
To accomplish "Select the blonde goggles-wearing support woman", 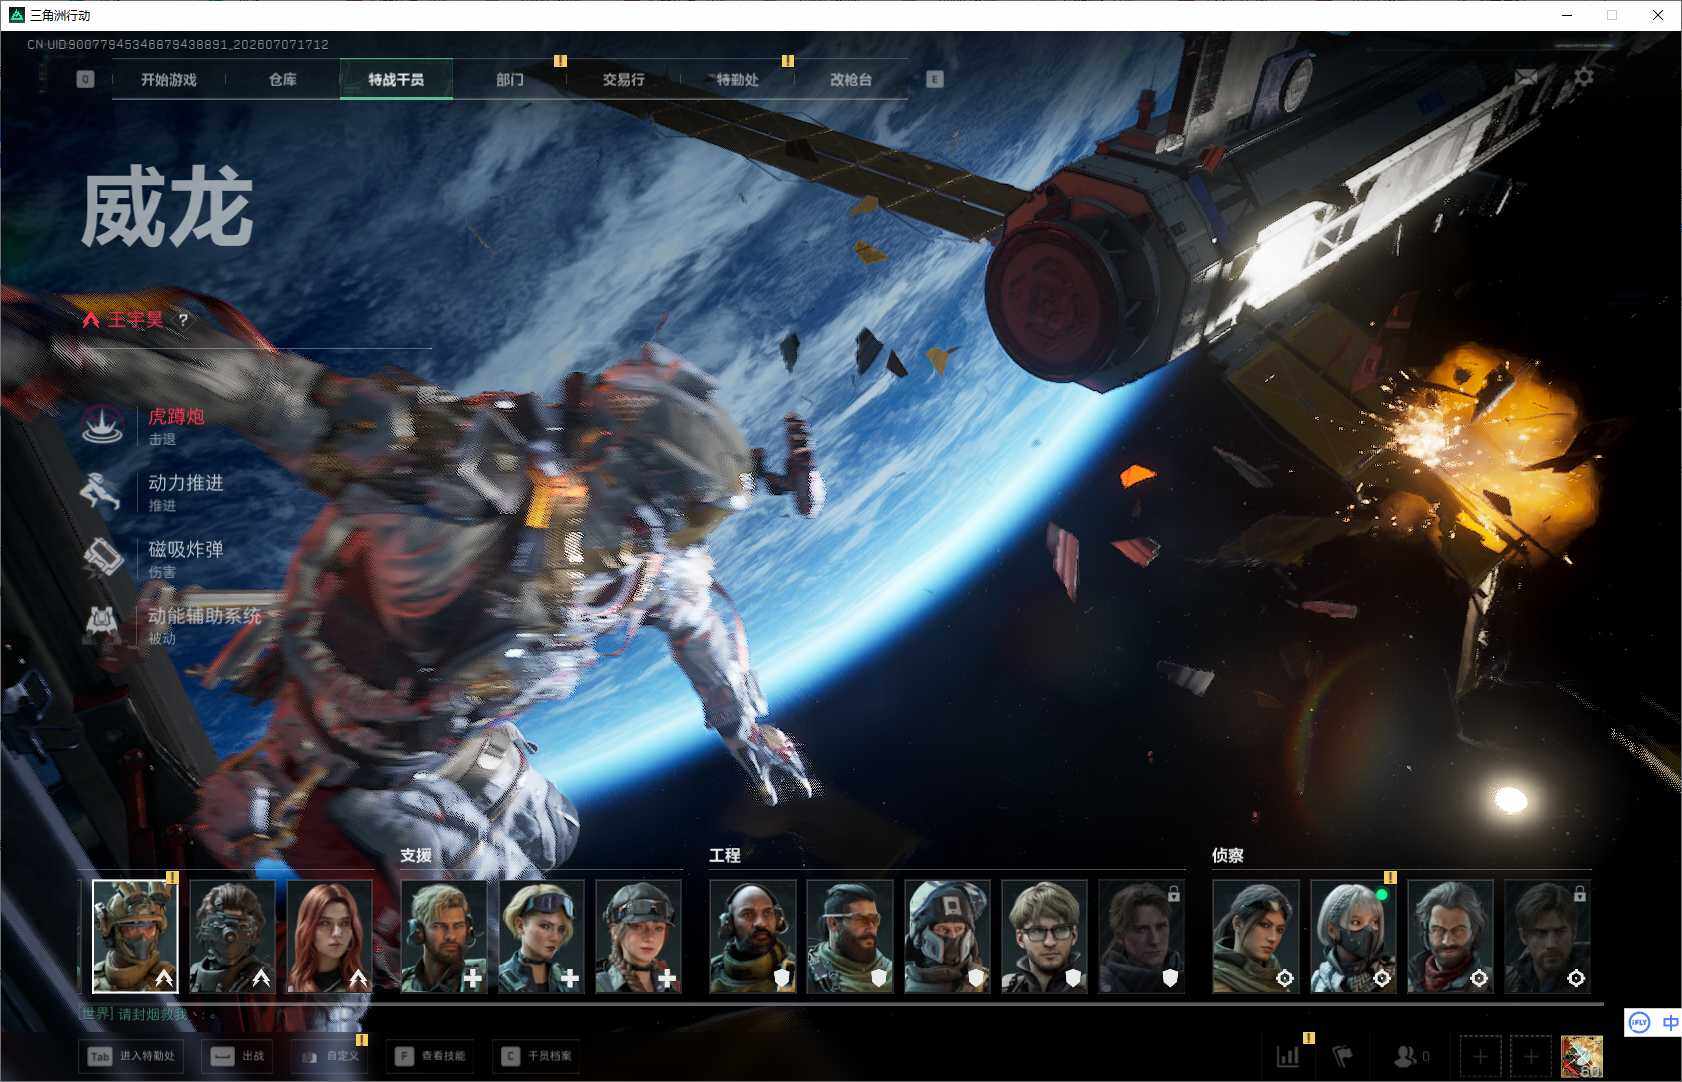I will click(541, 936).
